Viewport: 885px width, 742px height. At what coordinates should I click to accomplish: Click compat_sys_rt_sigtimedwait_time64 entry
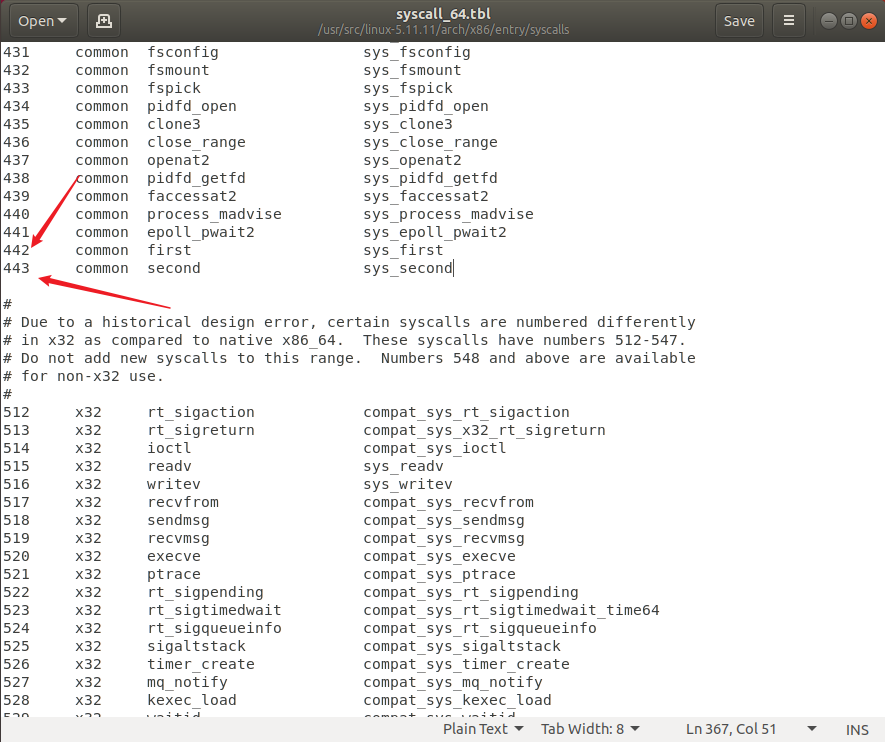click(x=511, y=611)
